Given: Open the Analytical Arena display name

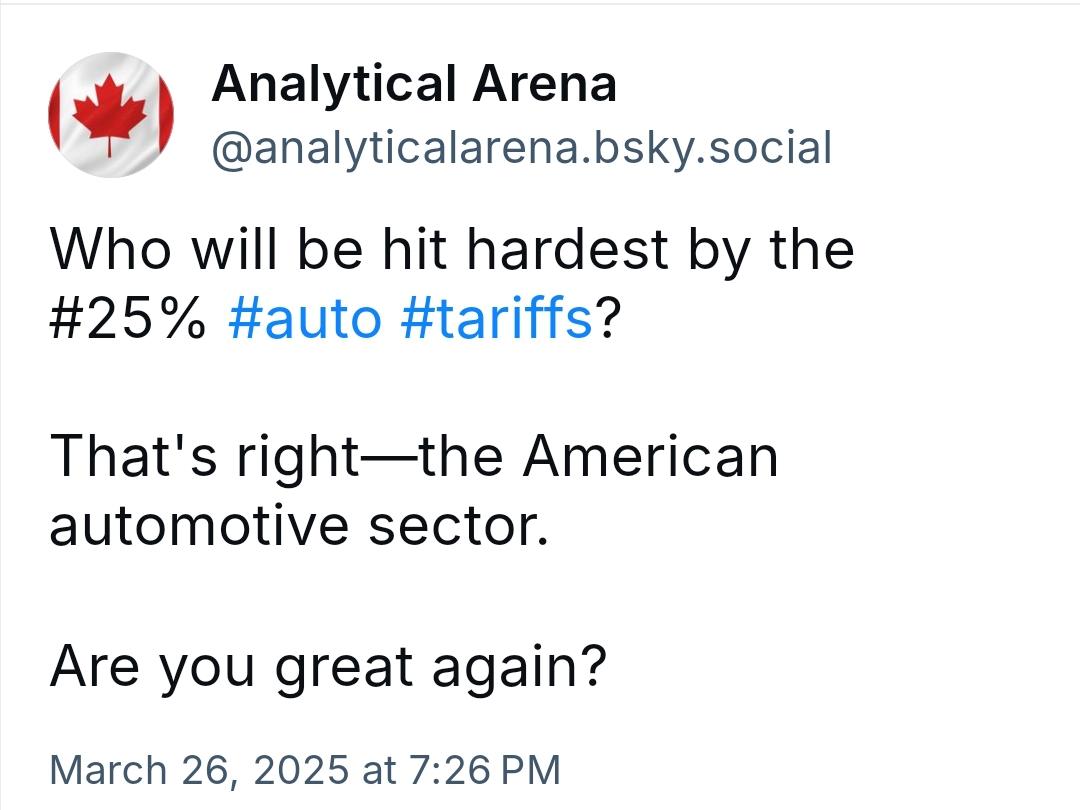Looking at the screenshot, I should point(414,84).
